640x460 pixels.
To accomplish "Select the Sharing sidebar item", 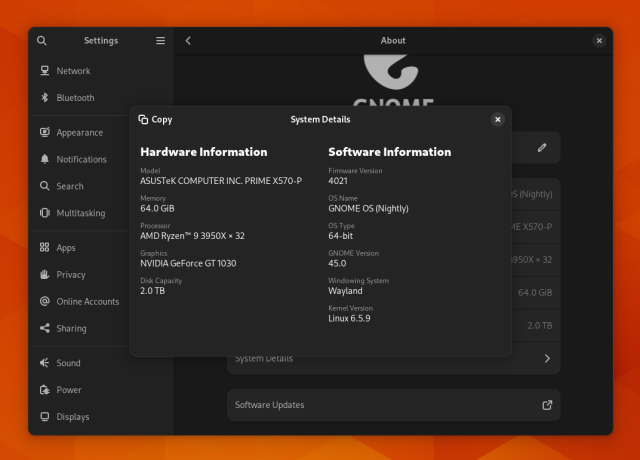I will pyautogui.click(x=80, y=328).
